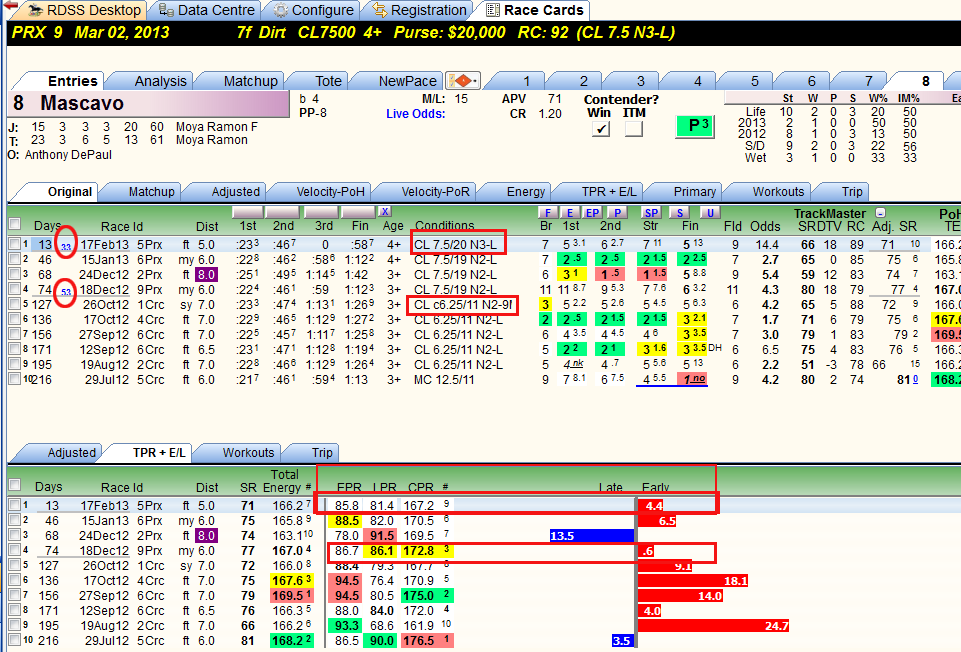Open the Data Centre tab
Screen dimensions: 961x652
click(207, 10)
